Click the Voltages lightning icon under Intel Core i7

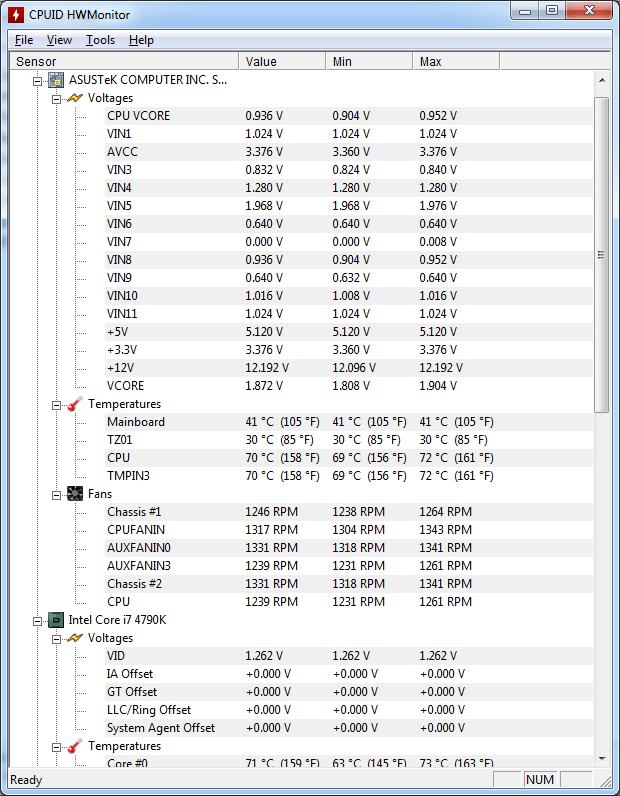click(75, 638)
